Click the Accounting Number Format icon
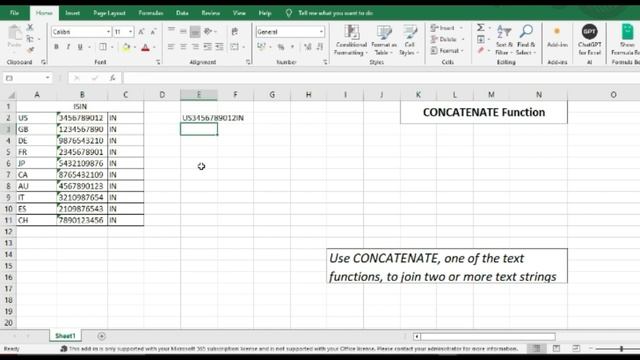Screen dimensions: 640x360 click(x=262, y=47)
